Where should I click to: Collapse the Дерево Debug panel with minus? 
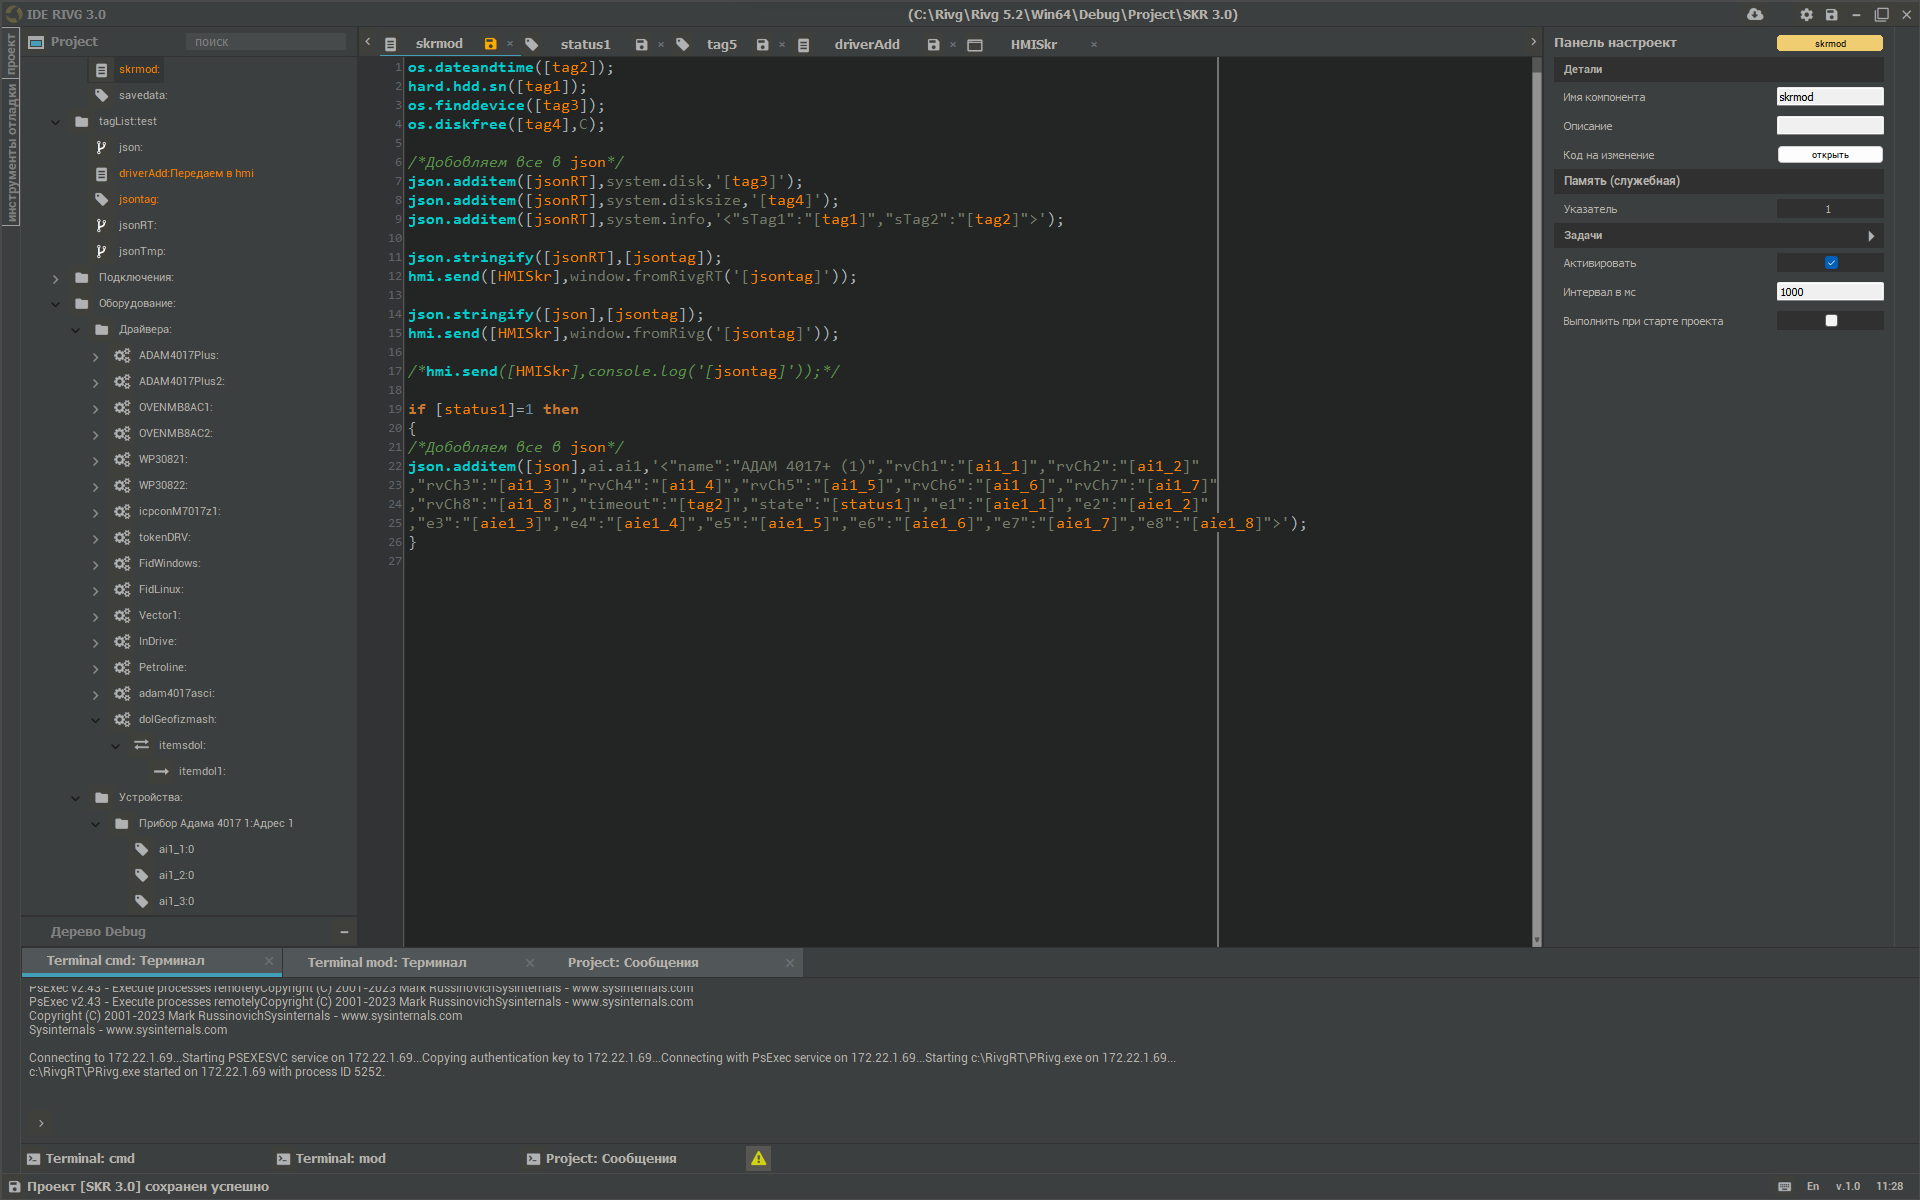344,932
